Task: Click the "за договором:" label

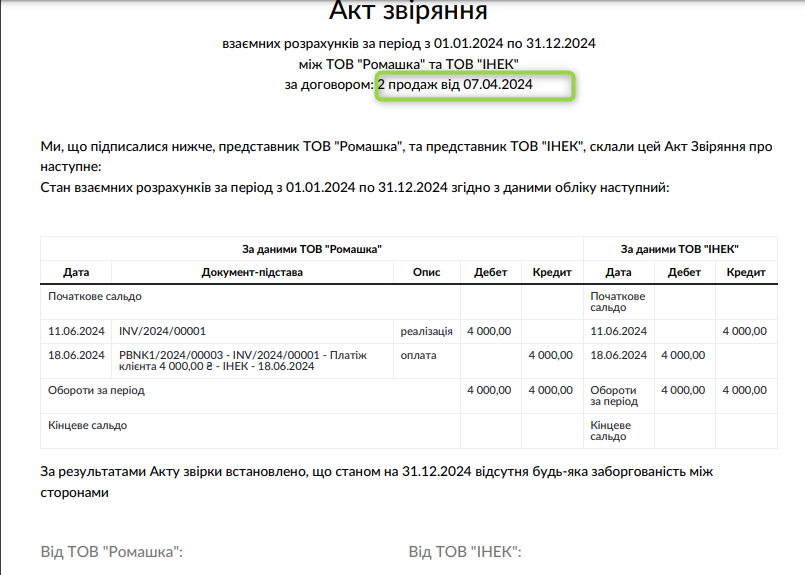Action: point(329,86)
